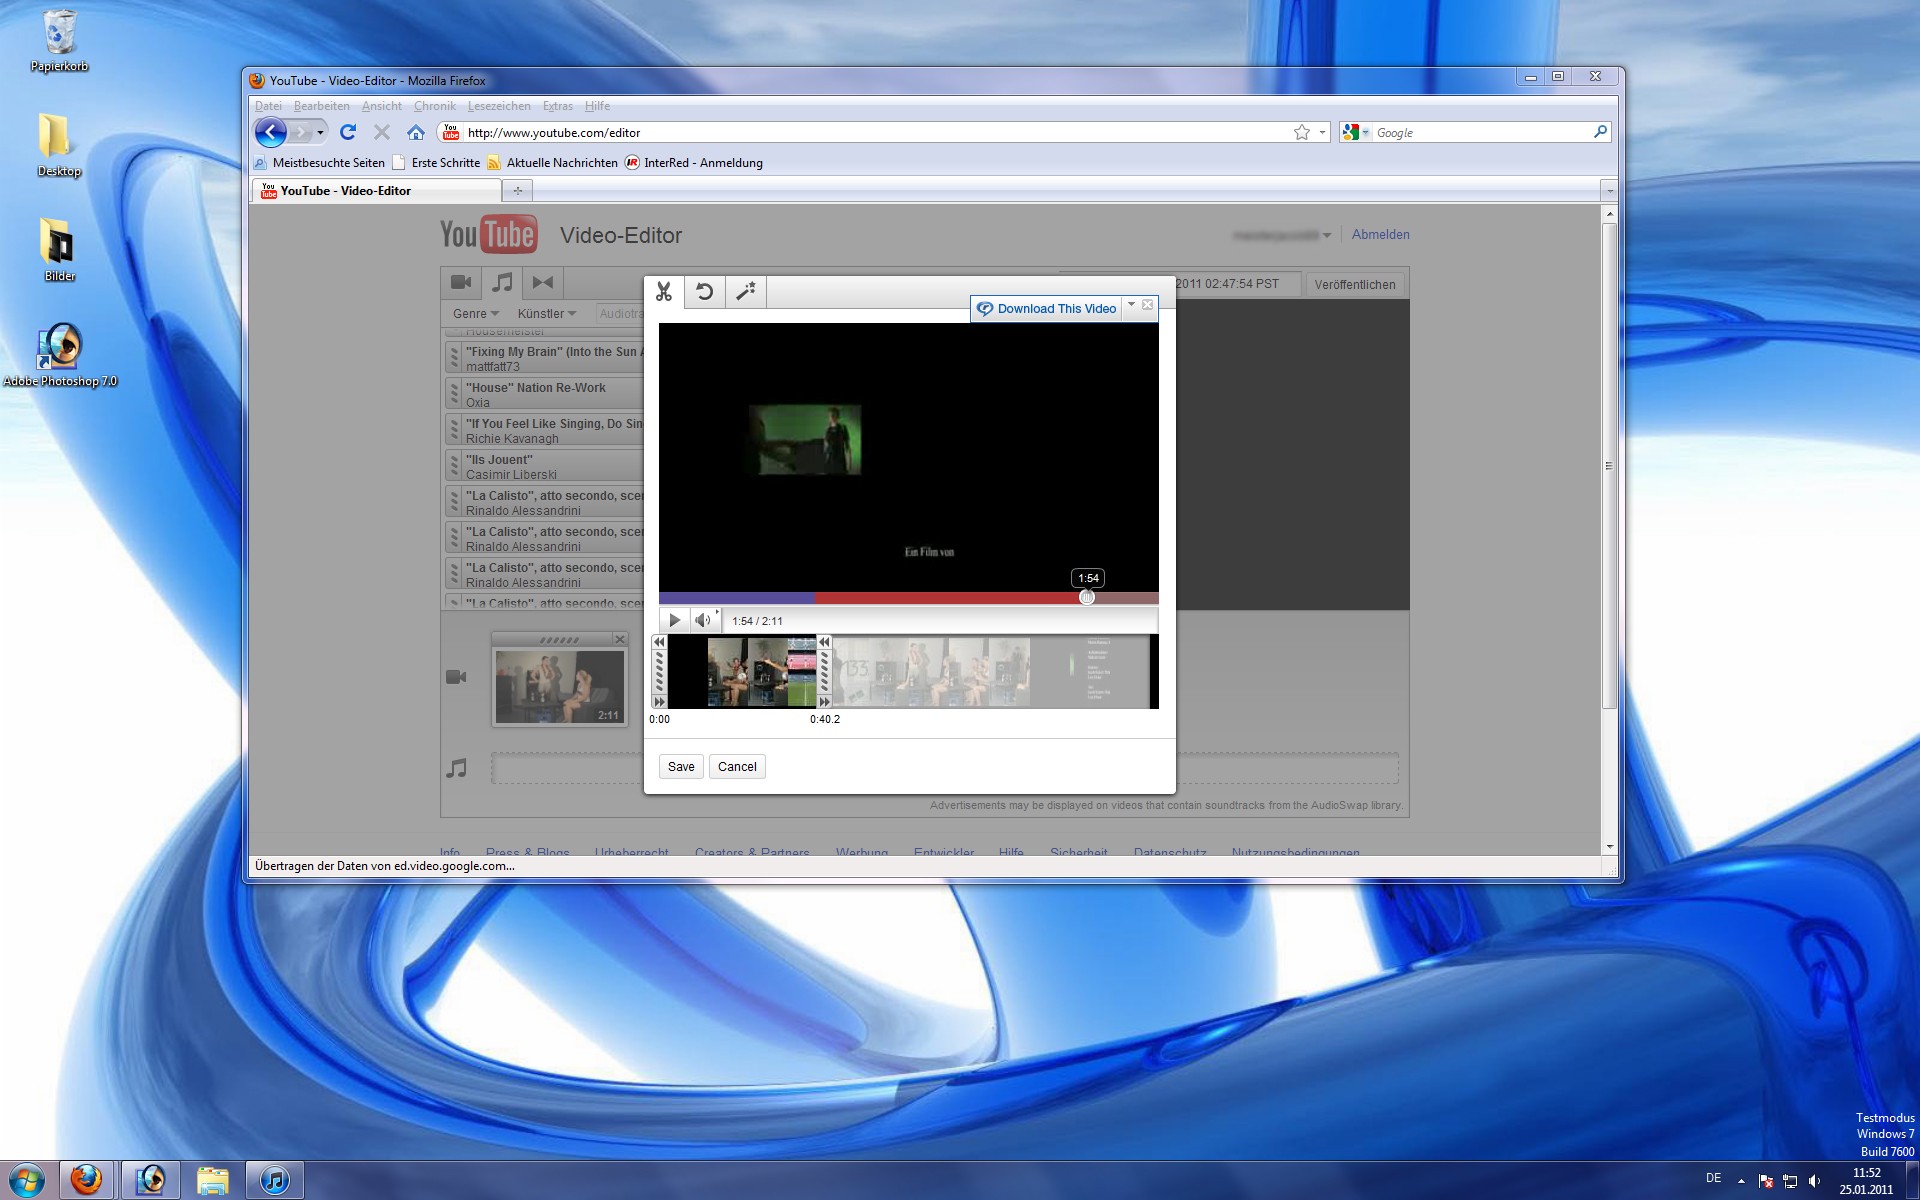Open the Datei menu
1920x1200 pixels.
point(268,106)
